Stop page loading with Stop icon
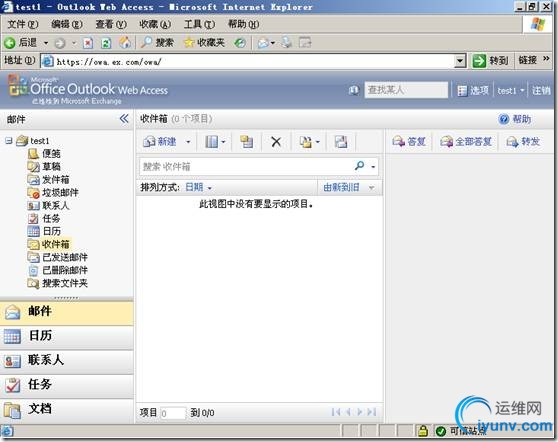Image resolution: width=558 pixels, height=442 pixels. click(x=88, y=43)
